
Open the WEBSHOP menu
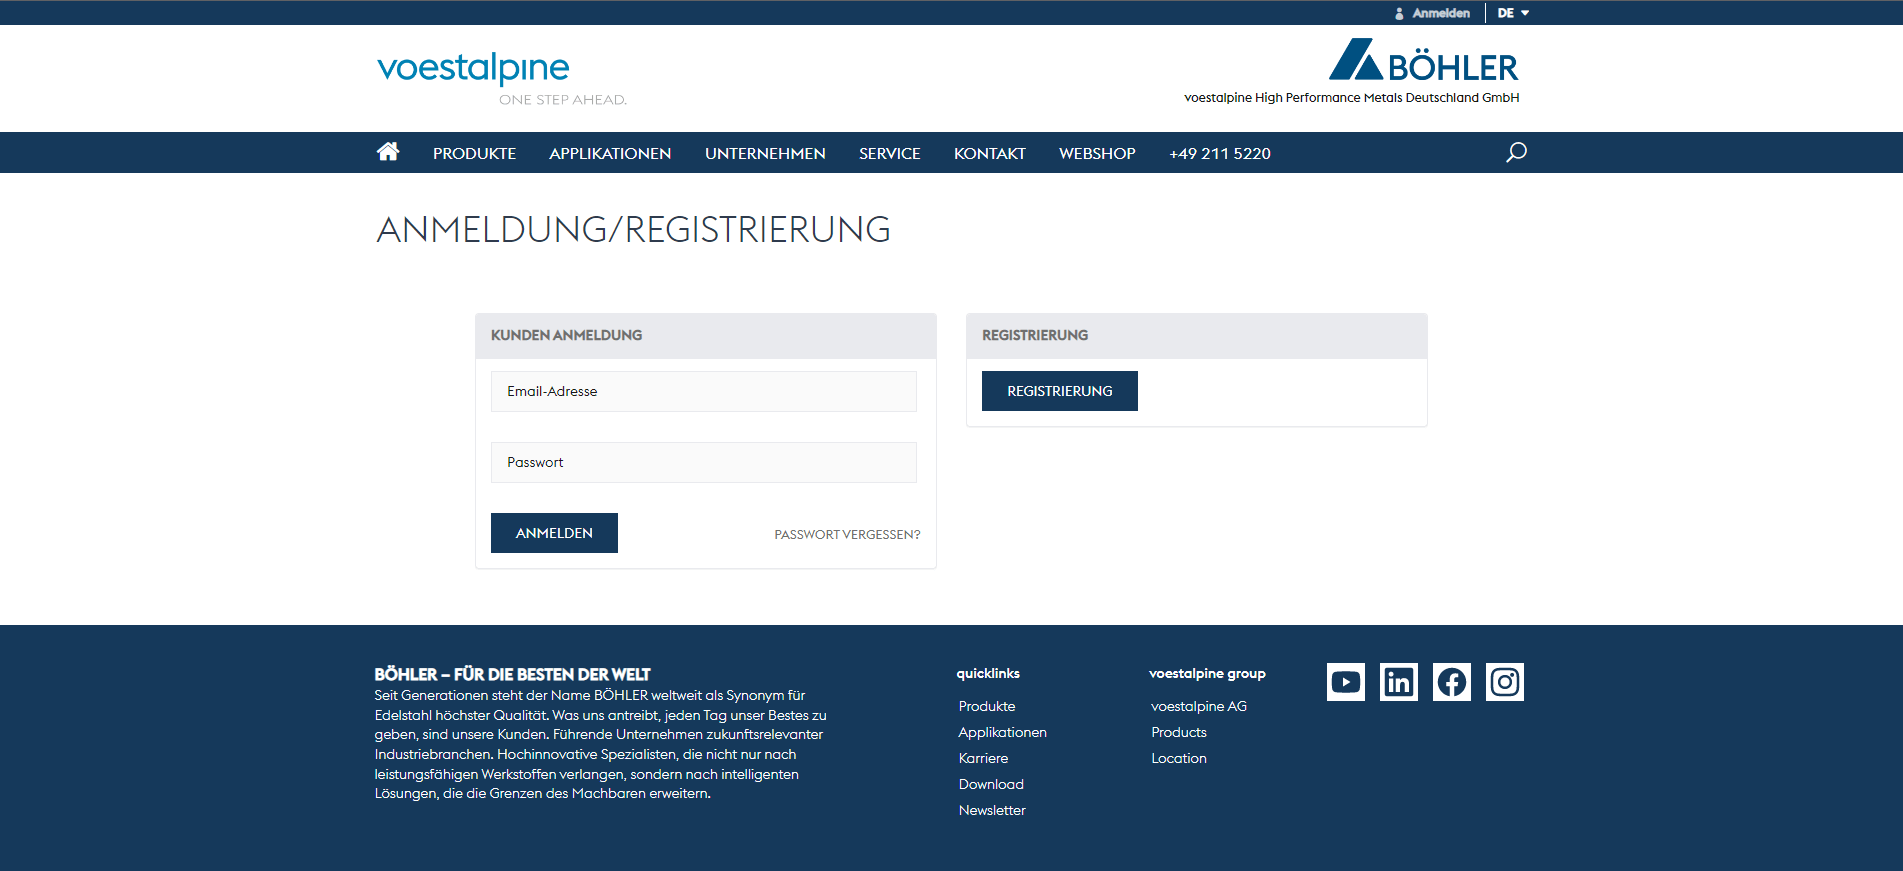[1097, 153]
